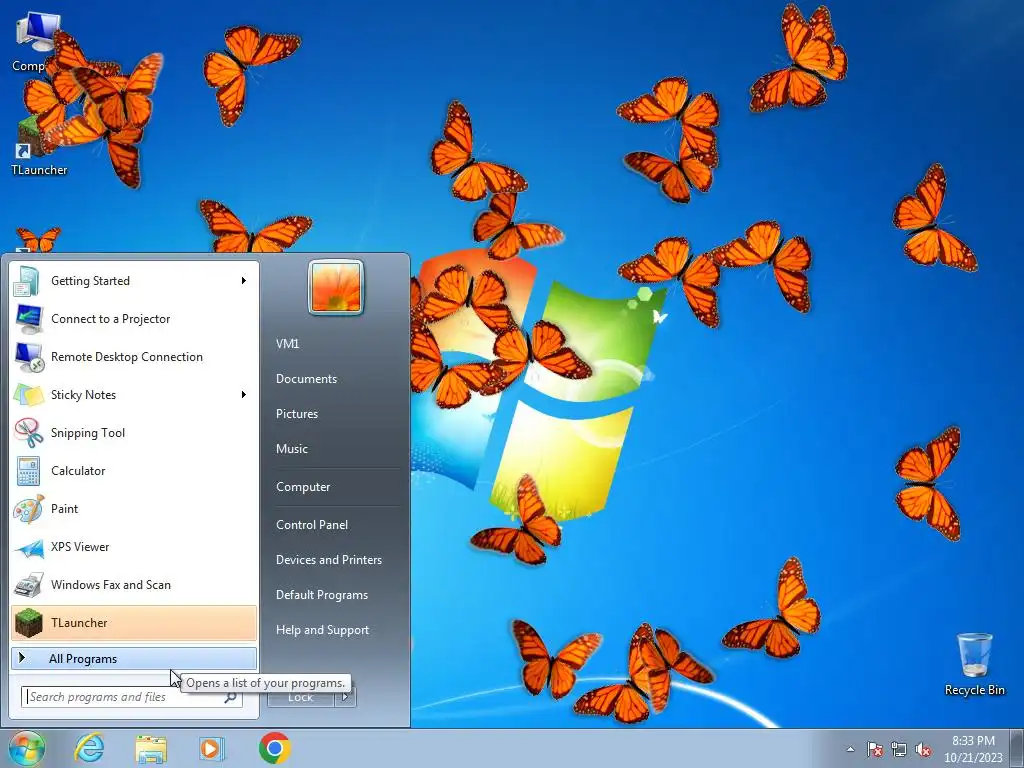Expand Getting Started jump list arrow

coord(244,281)
